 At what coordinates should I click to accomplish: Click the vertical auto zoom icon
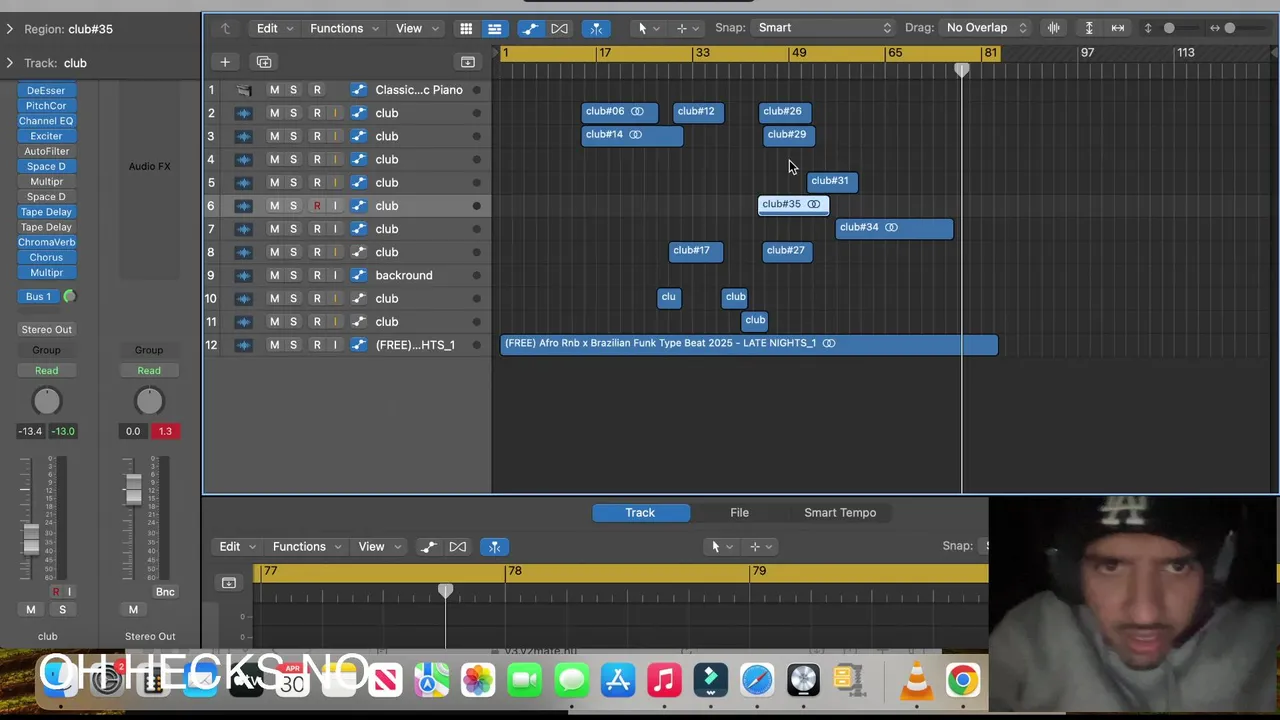coord(1089,28)
